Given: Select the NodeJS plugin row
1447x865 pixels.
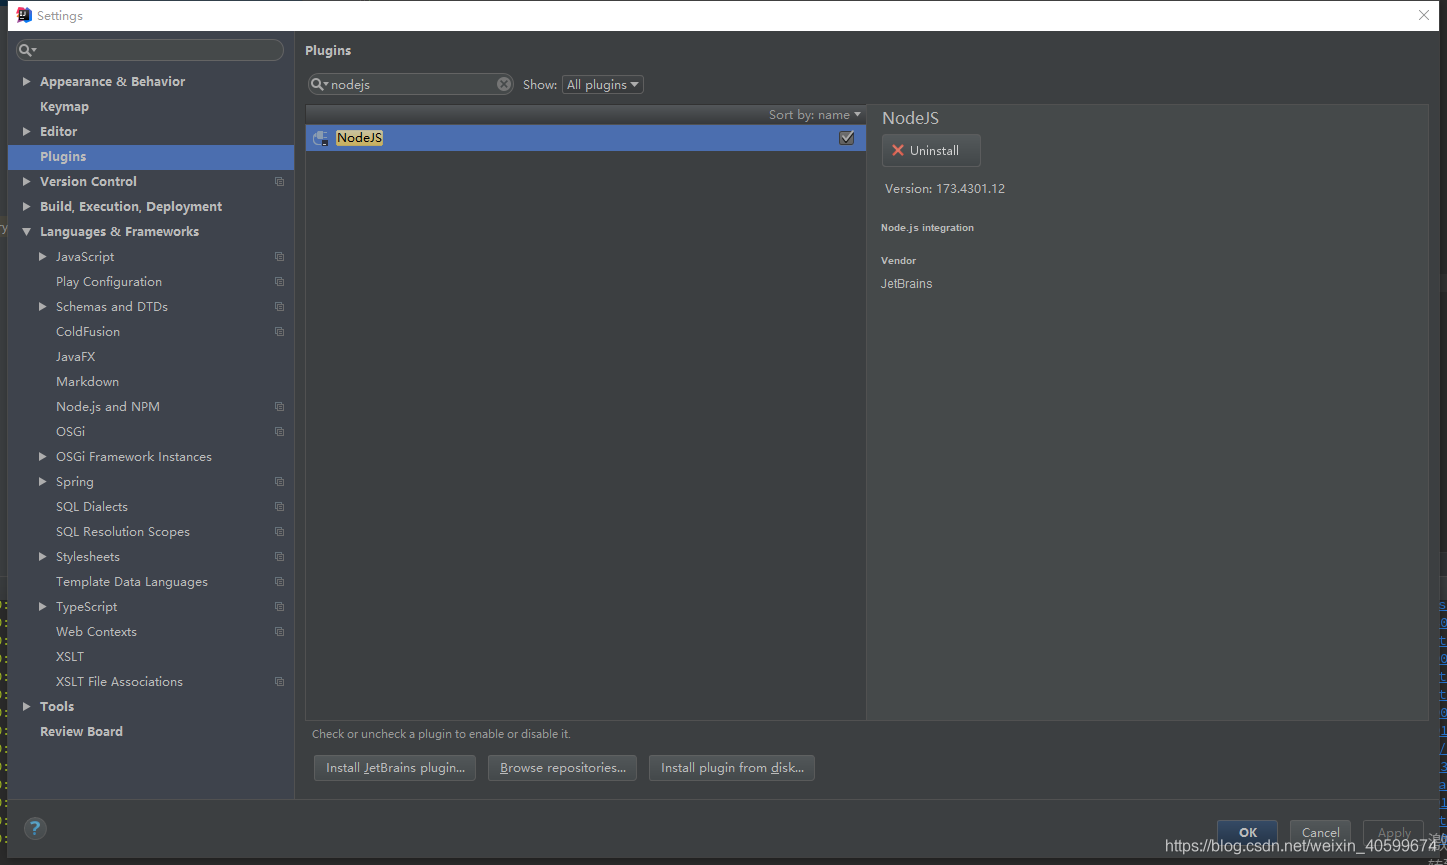Looking at the screenshot, I should coord(585,138).
